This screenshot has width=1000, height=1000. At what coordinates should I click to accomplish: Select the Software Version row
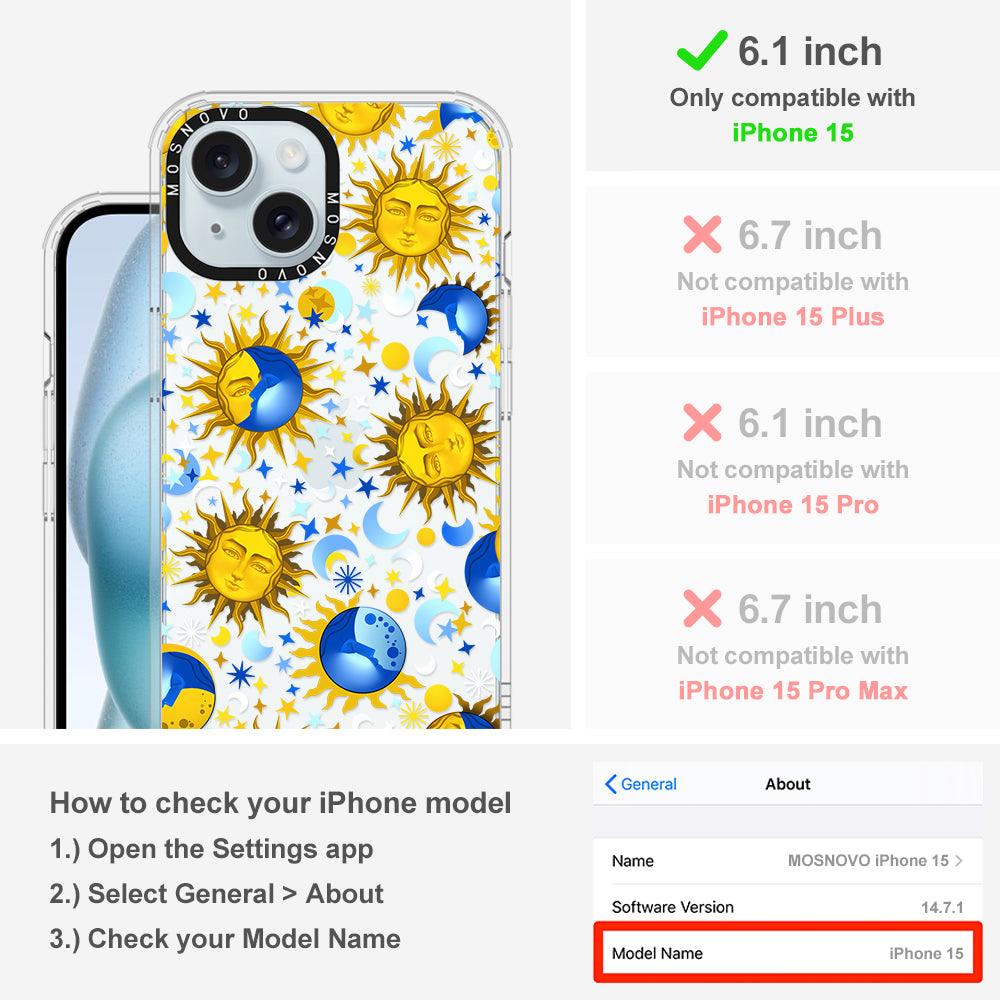(x=788, y=906)
